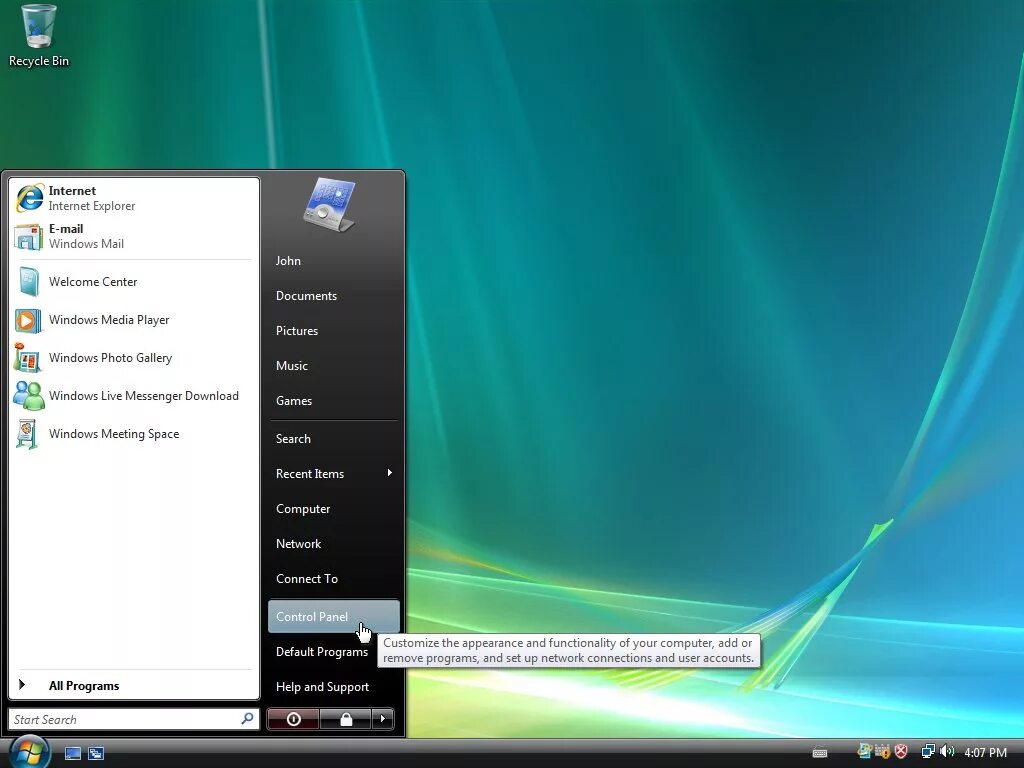Open Welcome Center program

click(x=134, y=281)
